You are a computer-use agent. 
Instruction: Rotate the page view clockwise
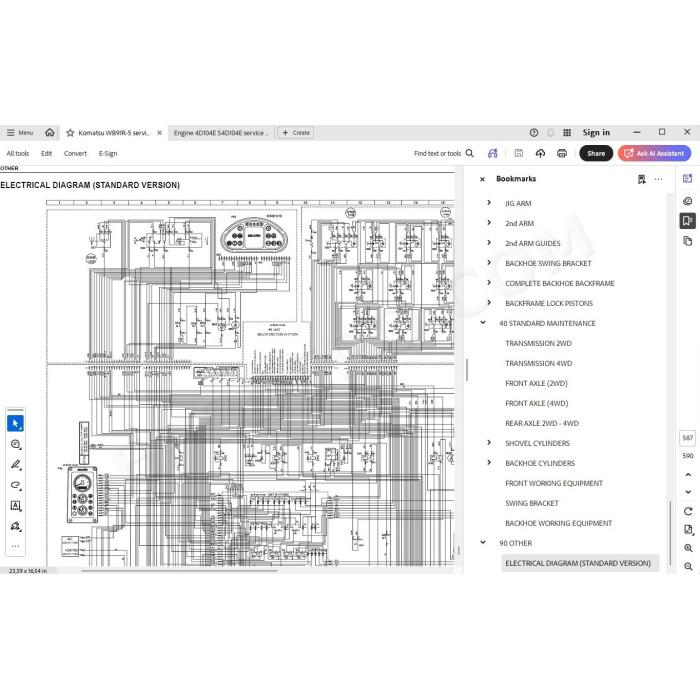[x=688, y=511]
